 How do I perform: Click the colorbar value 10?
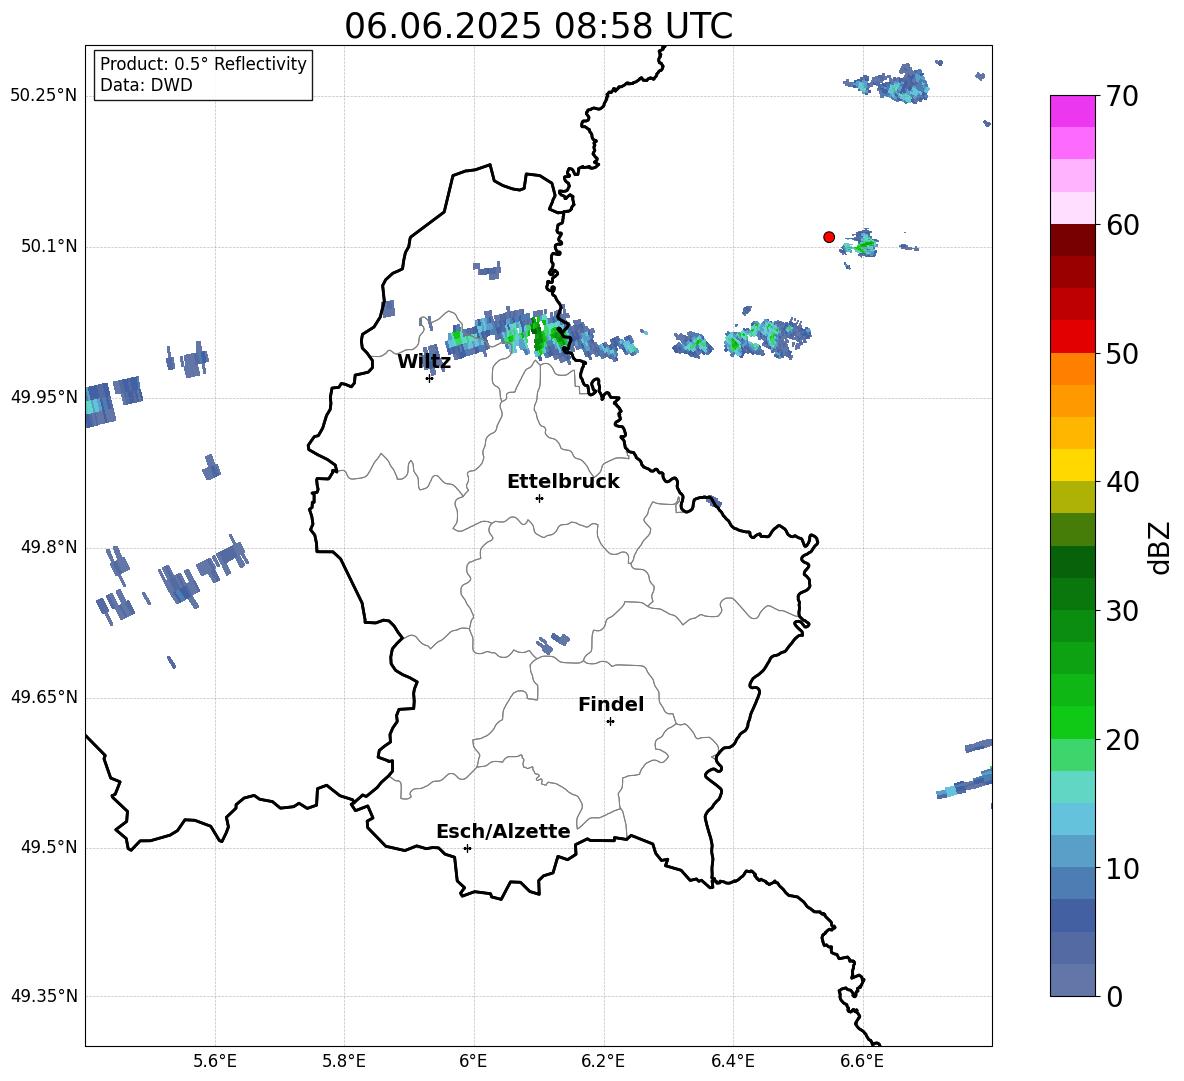(1122, 868)
